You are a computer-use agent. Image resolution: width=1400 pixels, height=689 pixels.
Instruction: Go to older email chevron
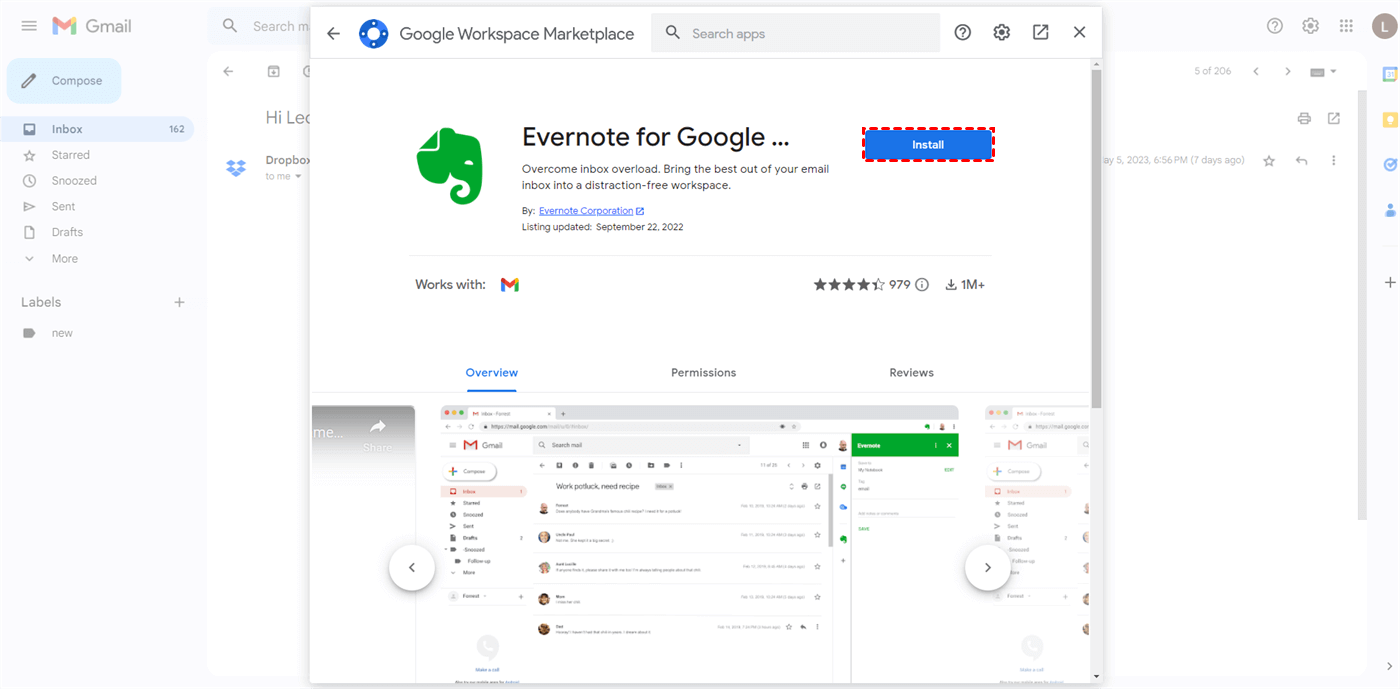click(1288, 72)
